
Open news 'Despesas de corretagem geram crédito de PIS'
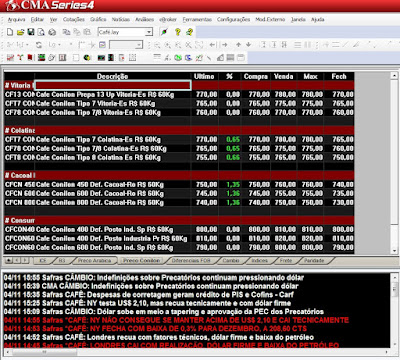click(x=149, y=295)
